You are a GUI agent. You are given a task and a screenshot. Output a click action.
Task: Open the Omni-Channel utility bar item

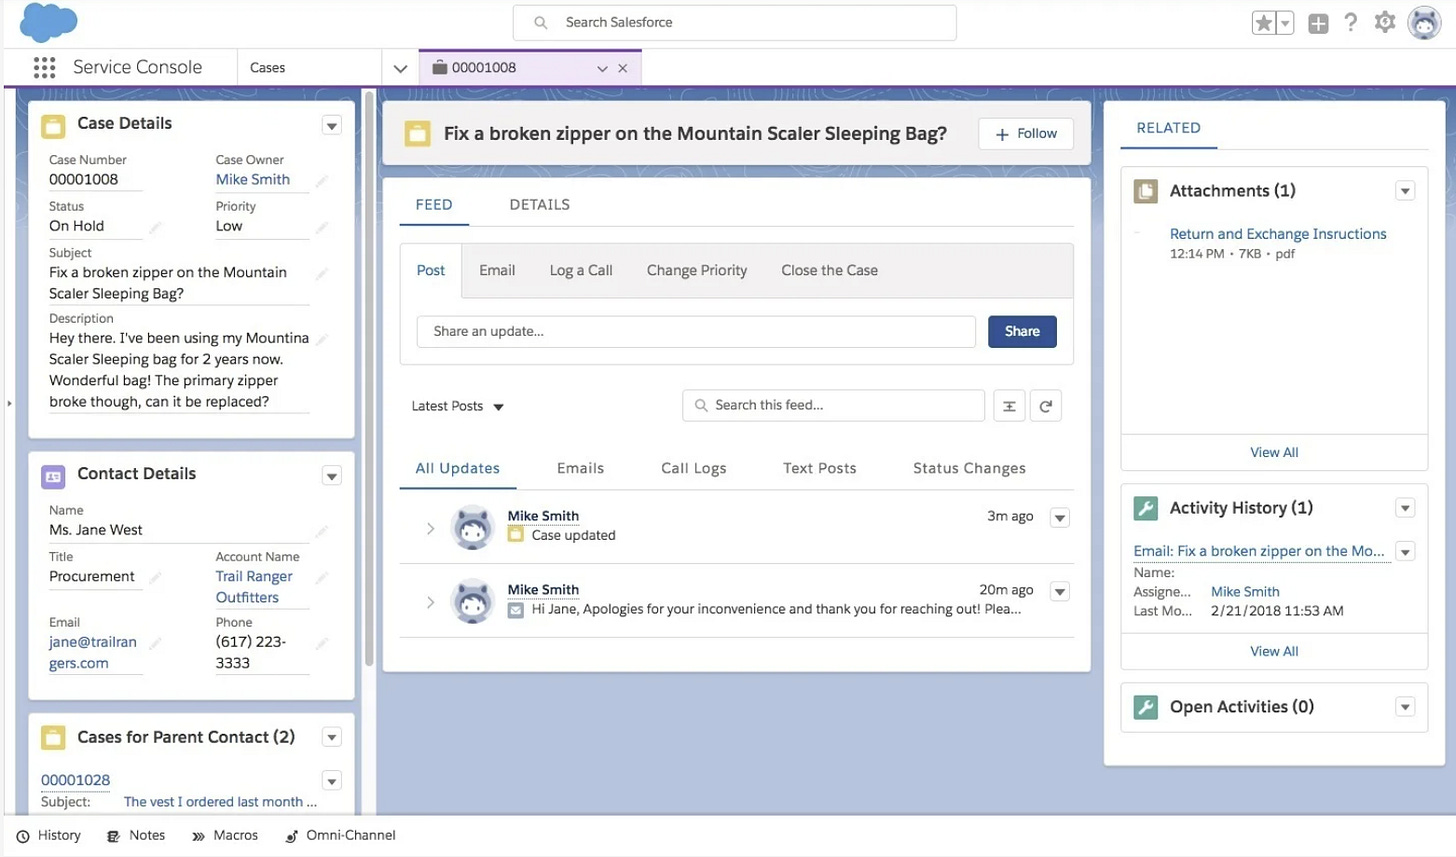(x=340, y=835)
